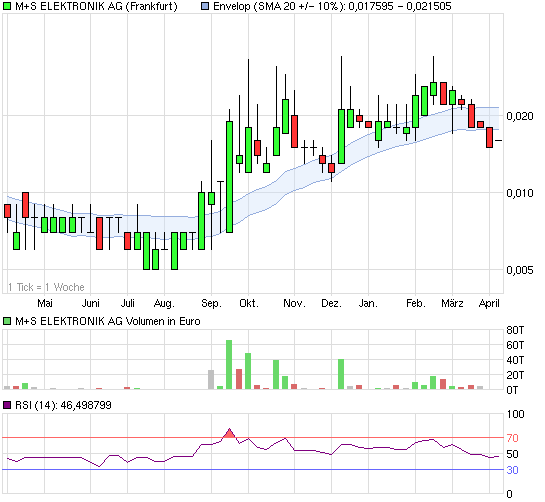The height and width of the screenshot is (502, 545).
Task: Click the tall green volume bar in December
Action: tap(341, 374)
